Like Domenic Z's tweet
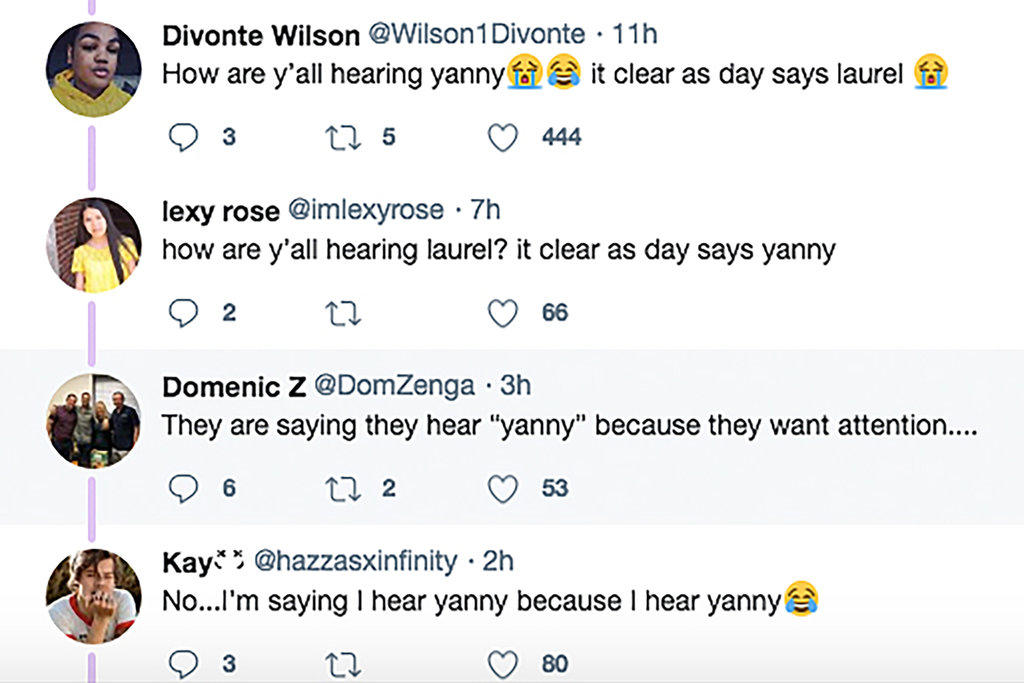The width and height of the screenshot is (1024, 683). pos(502,488)
